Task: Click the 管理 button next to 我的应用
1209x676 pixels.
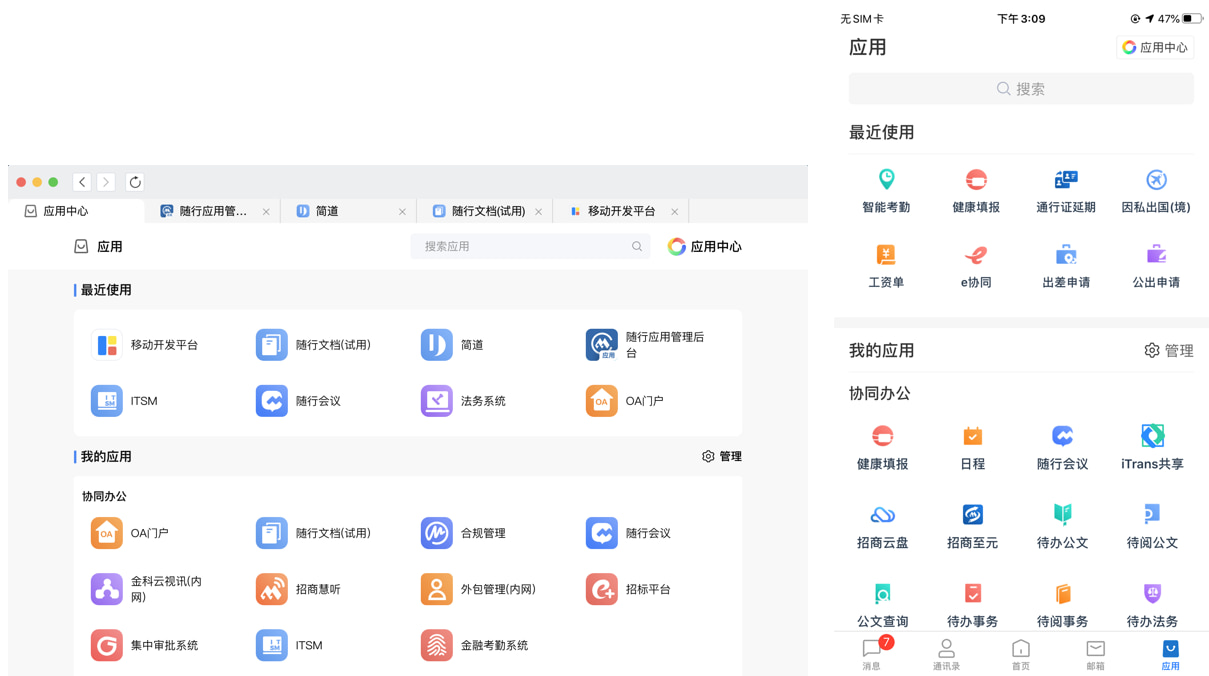Action: coord(722,456)
